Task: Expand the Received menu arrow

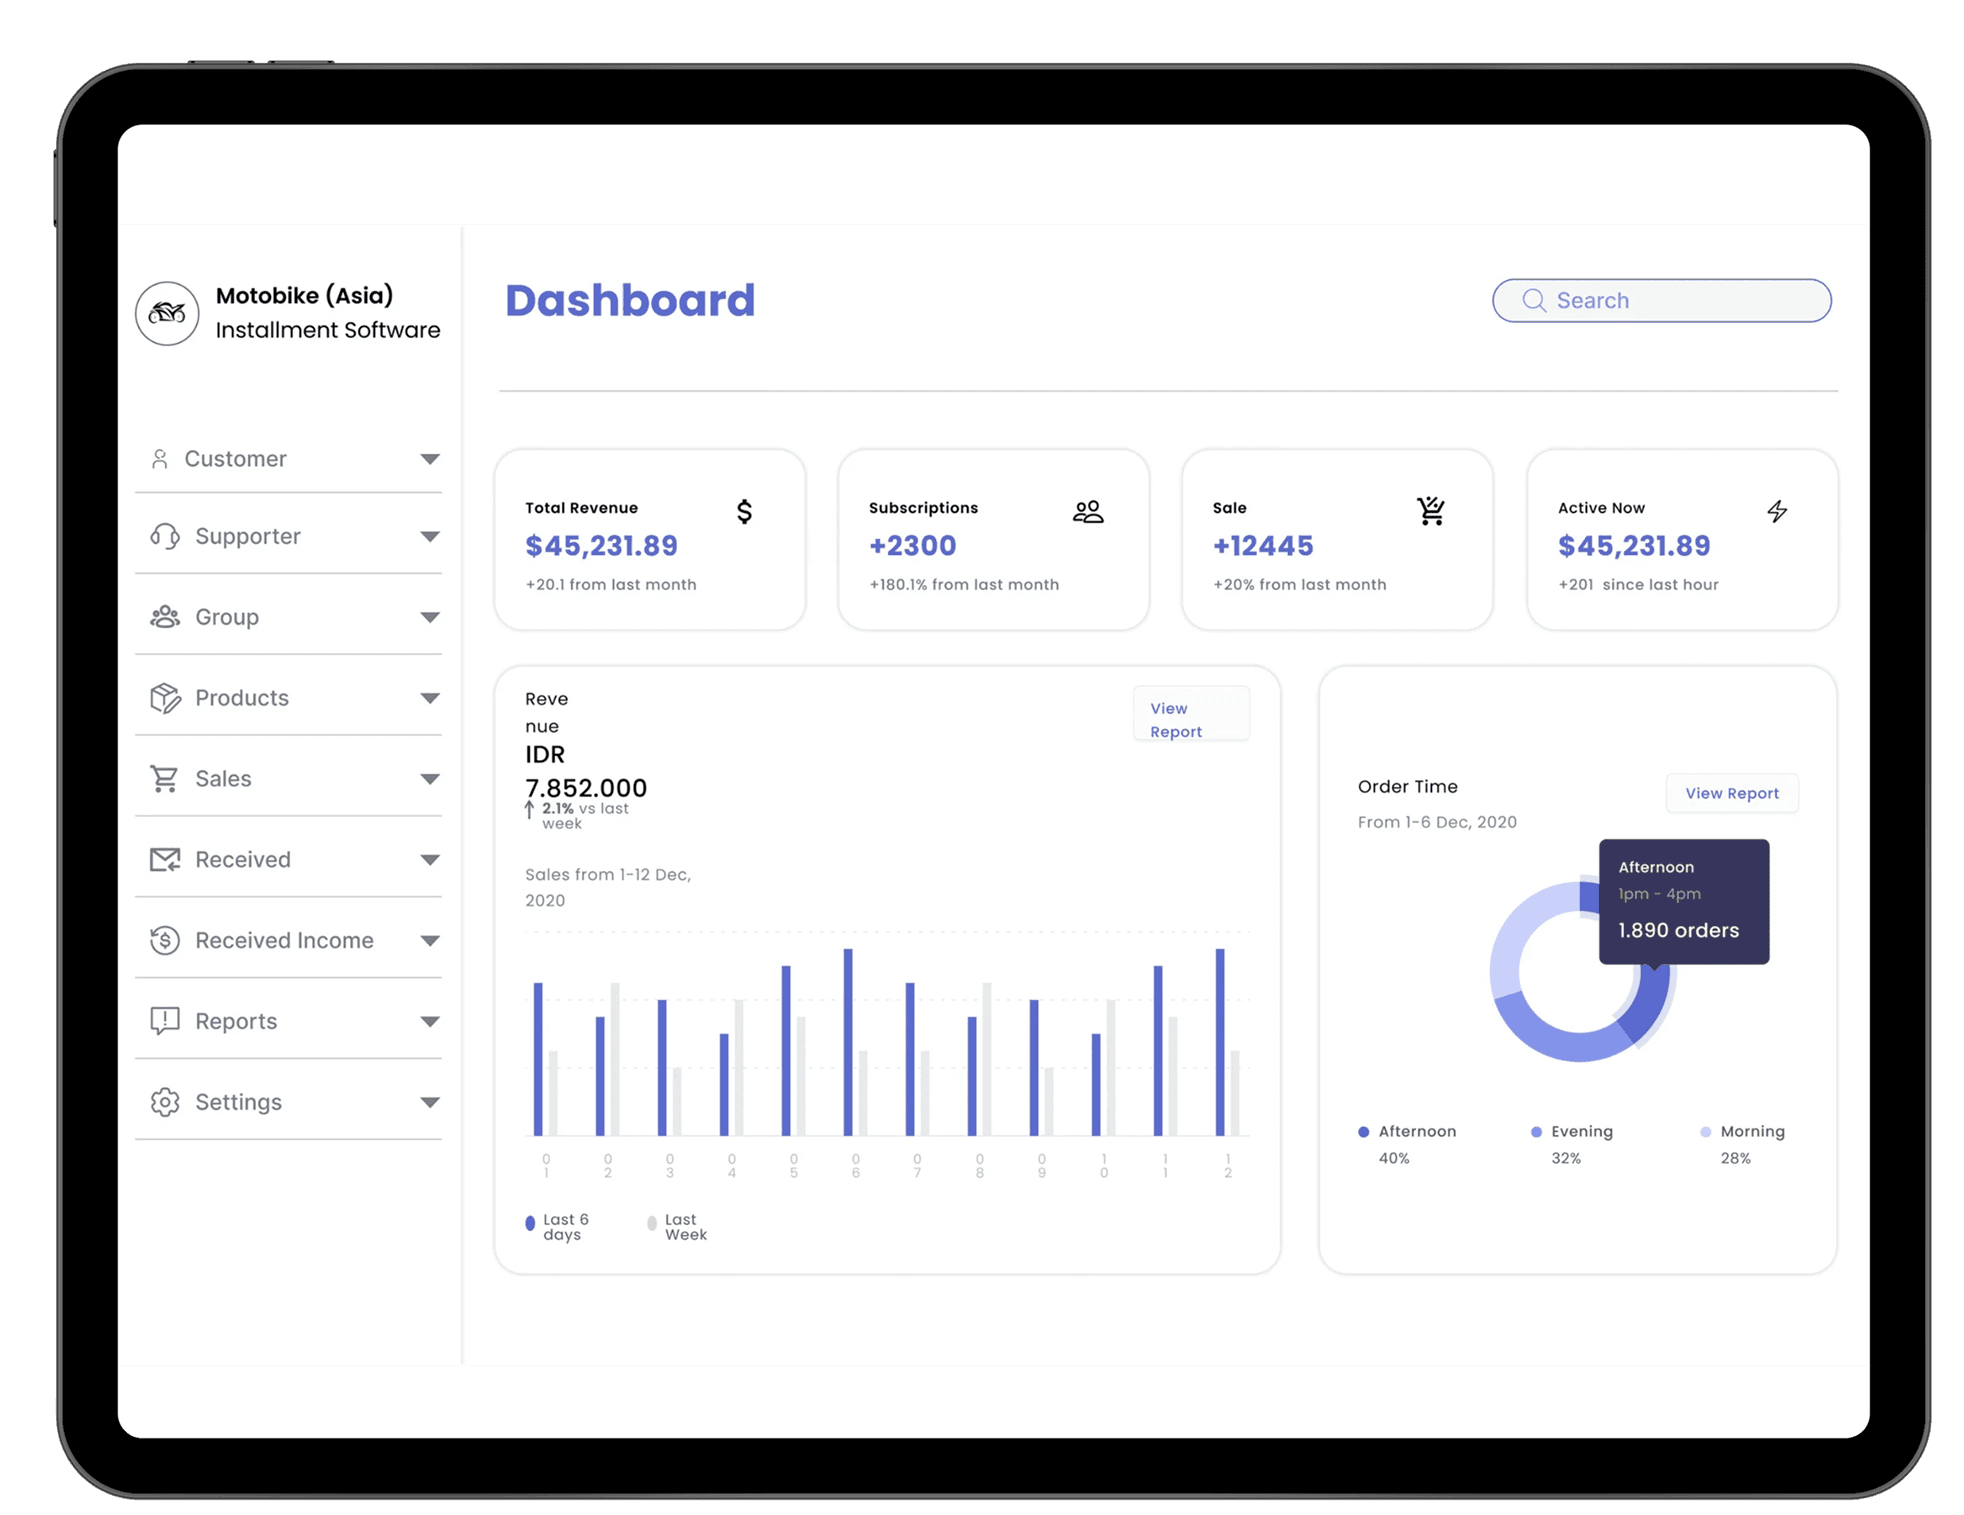Action: click(429, 860)
